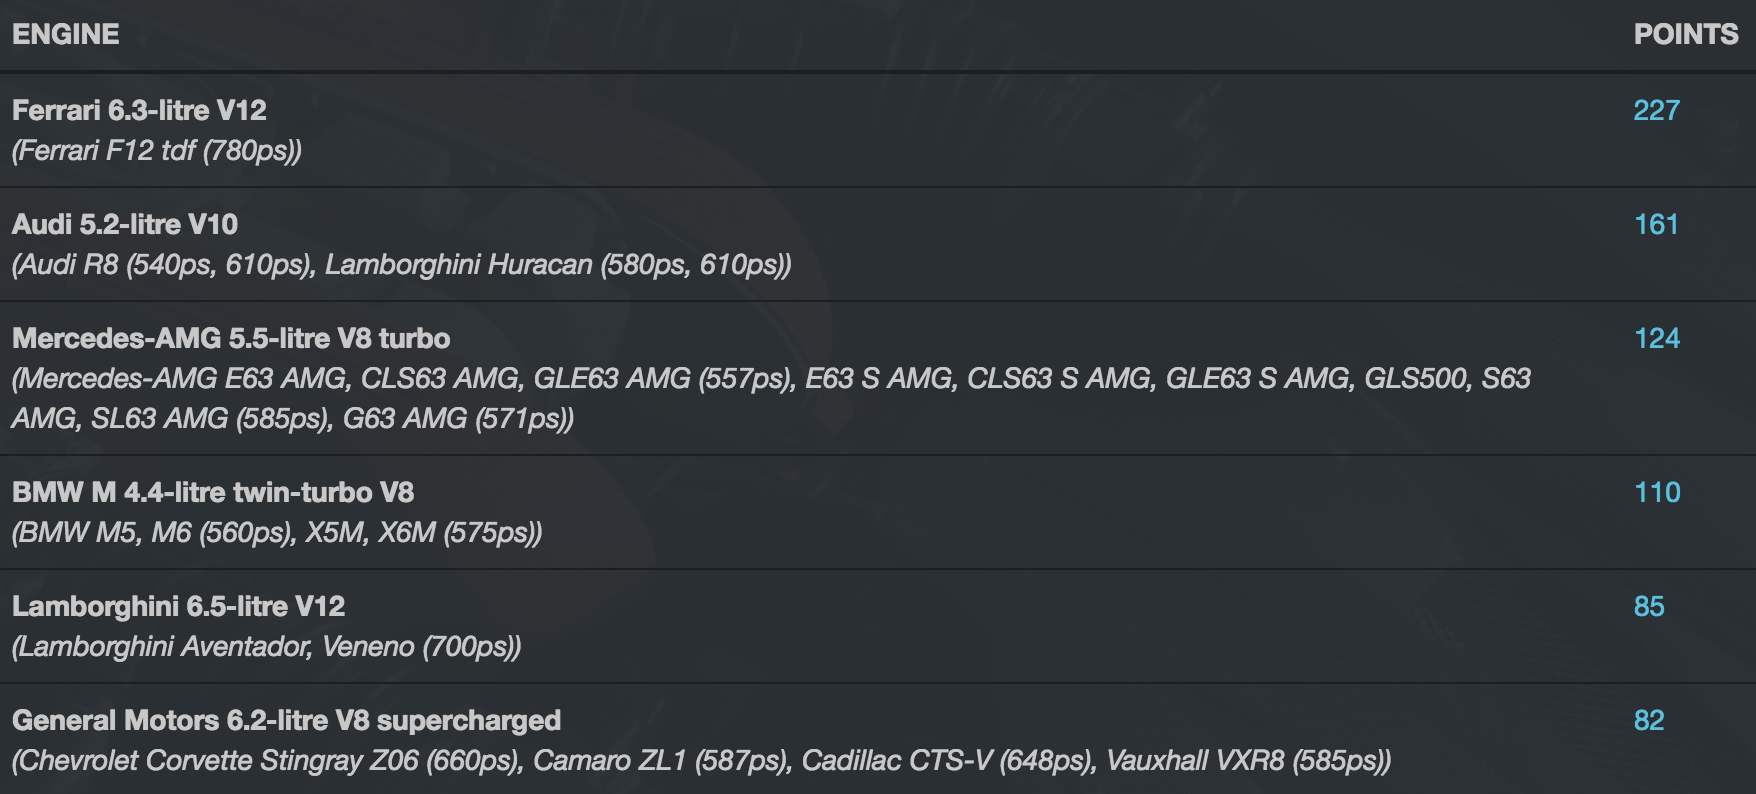Click the 110 points value

1657,492
